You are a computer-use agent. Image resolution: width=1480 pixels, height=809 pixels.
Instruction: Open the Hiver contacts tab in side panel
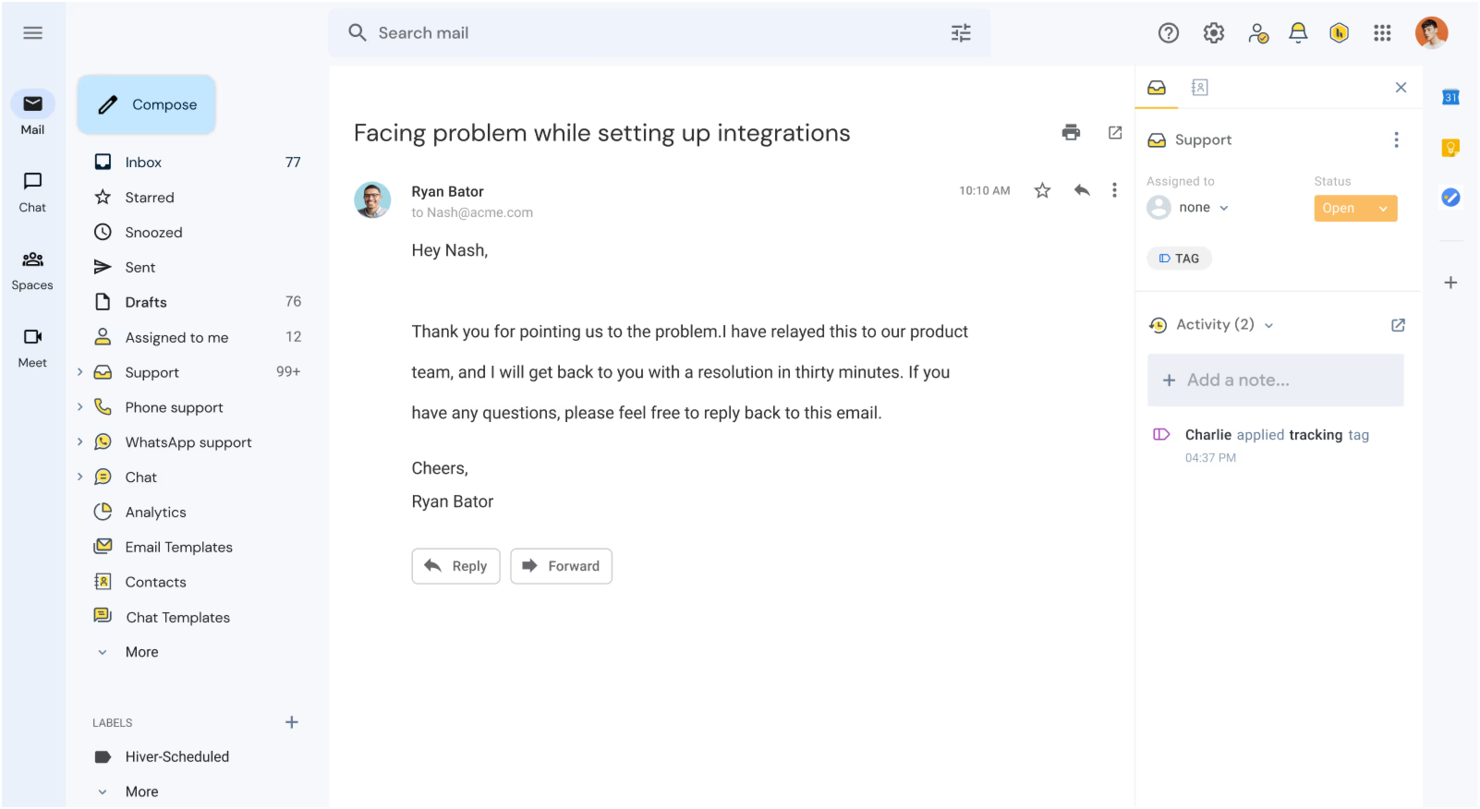(1199, 87)
